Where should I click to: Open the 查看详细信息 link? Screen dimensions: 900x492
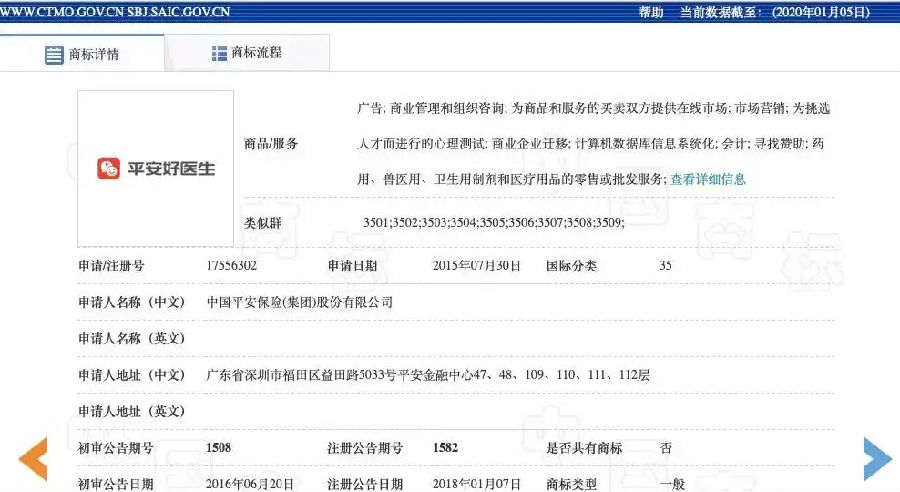click(x=708, y=179)
